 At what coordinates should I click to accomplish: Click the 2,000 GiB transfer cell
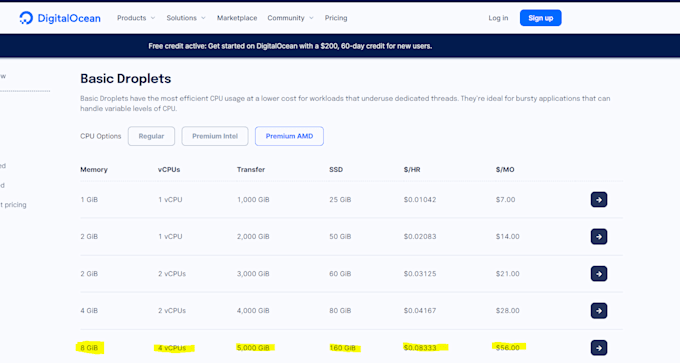(253, 236)
